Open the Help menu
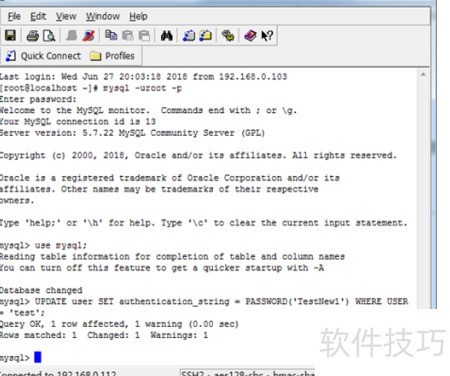The image size is (450, 376). point(138,16)
